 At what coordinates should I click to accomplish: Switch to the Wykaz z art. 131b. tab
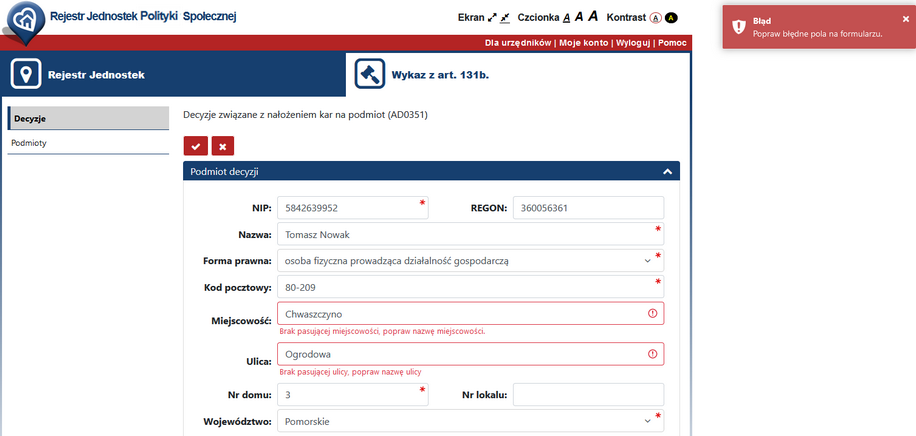pos(518,74)
